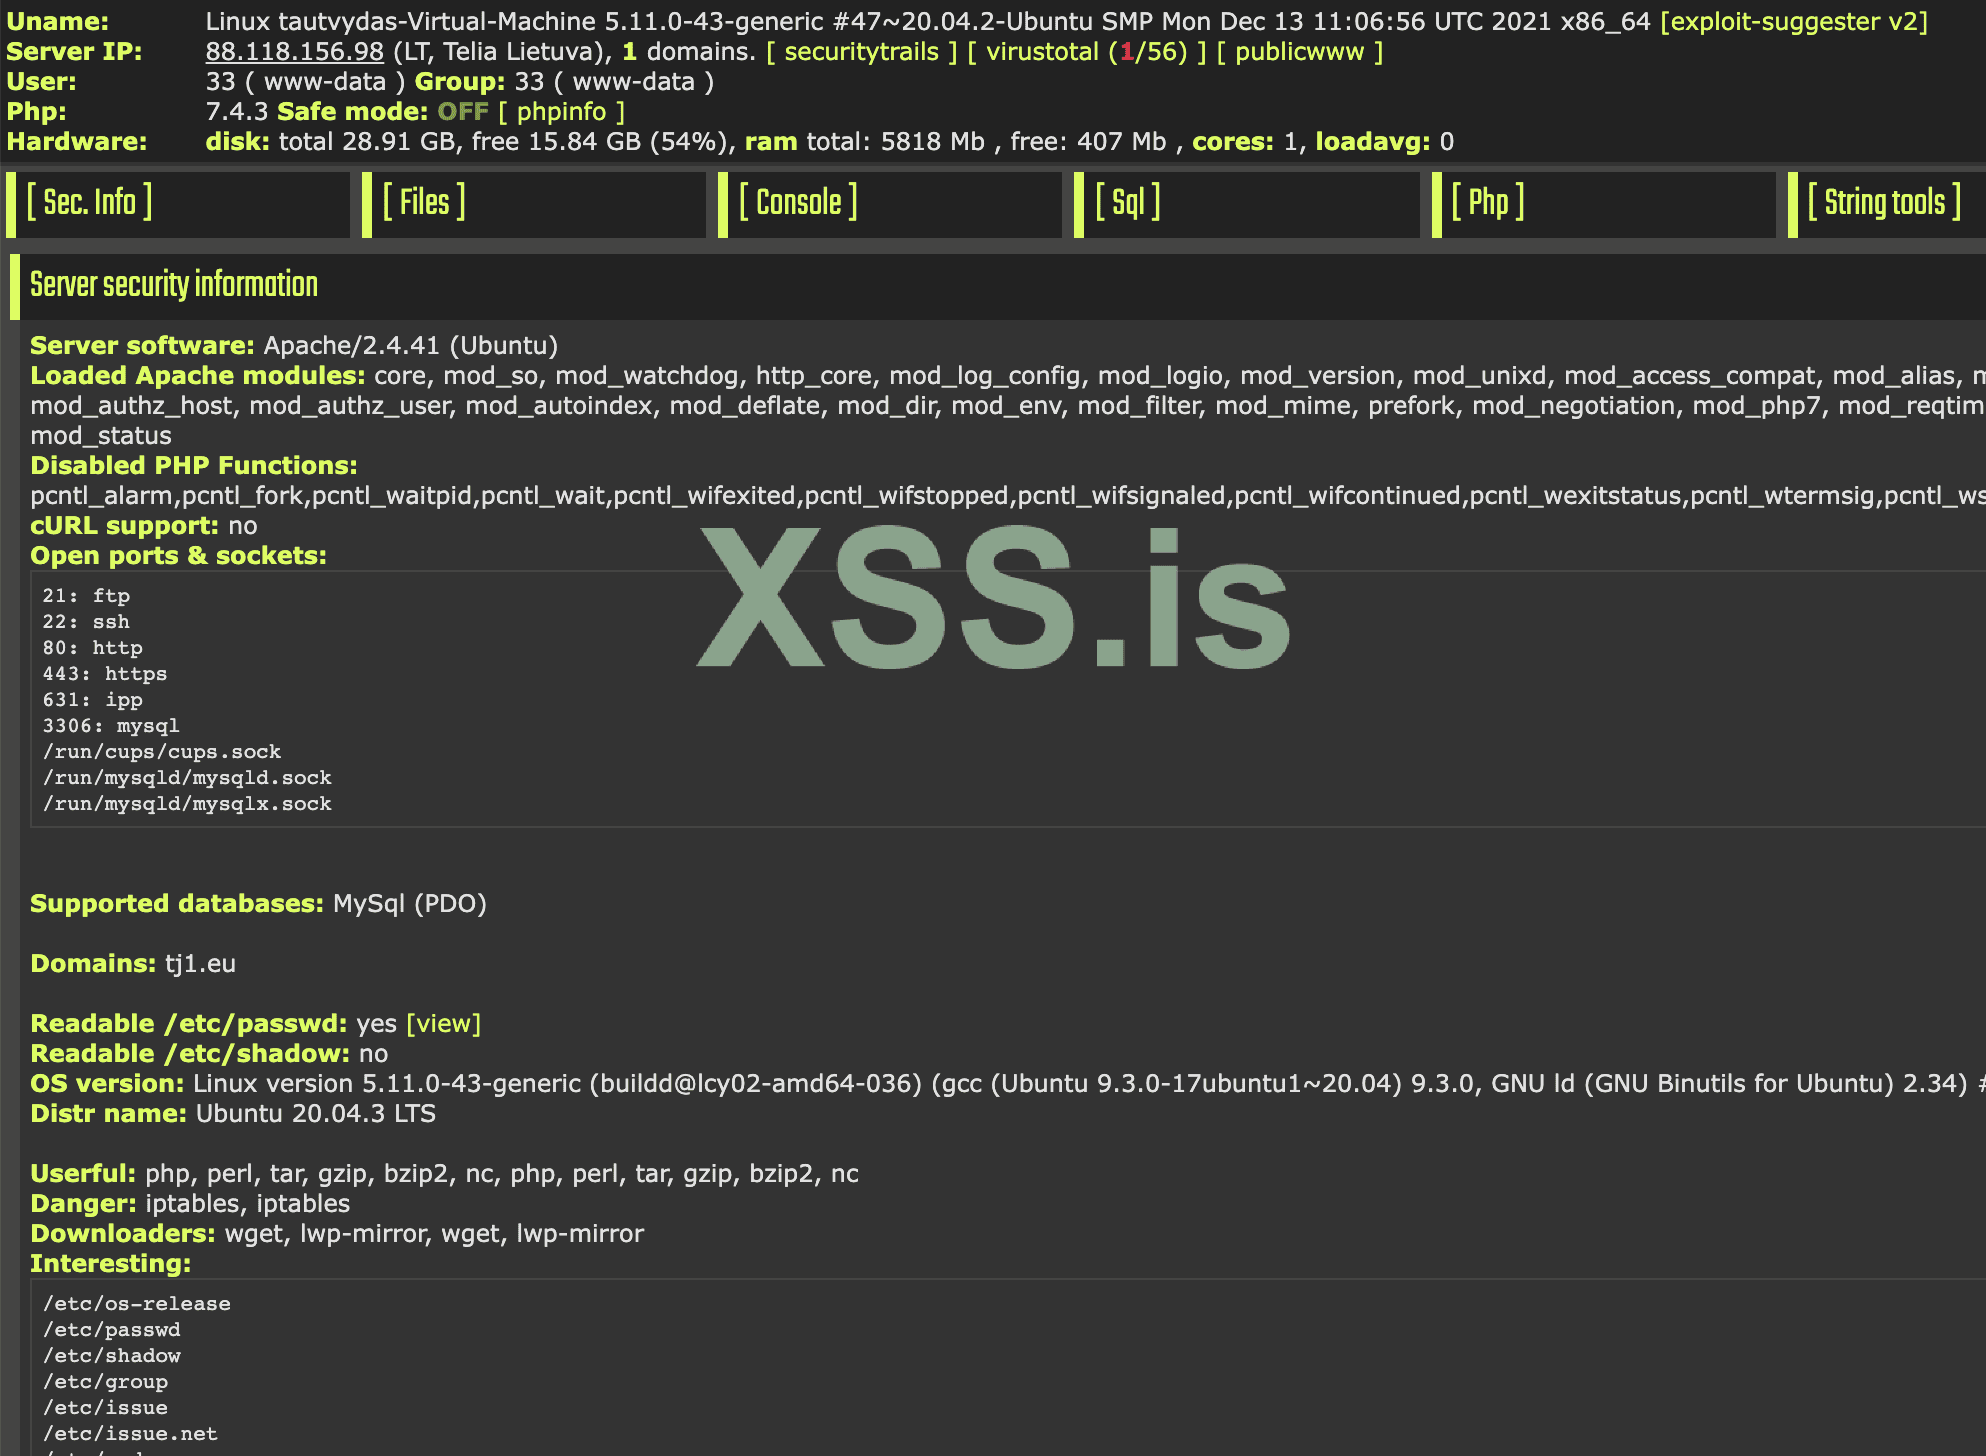Click /etc/os-release in the Interesting list
The width and height of the screenshot is (1986, 1456).
tap(136, 1303)
